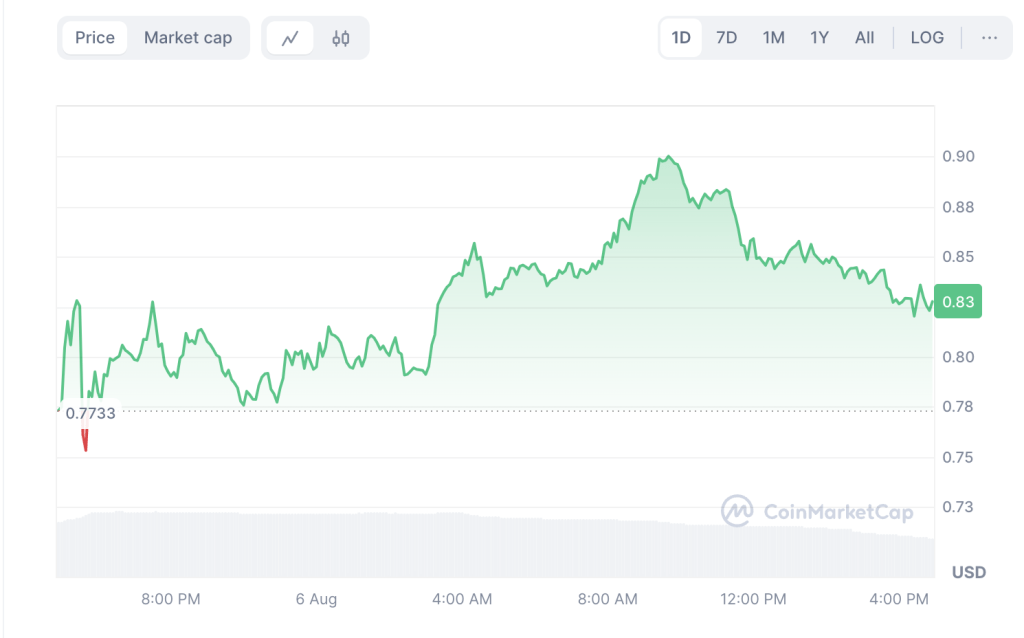This screenshot has height=638, width=1024.
Task: Switch to candlestick chart view
Action: (340, 38)
